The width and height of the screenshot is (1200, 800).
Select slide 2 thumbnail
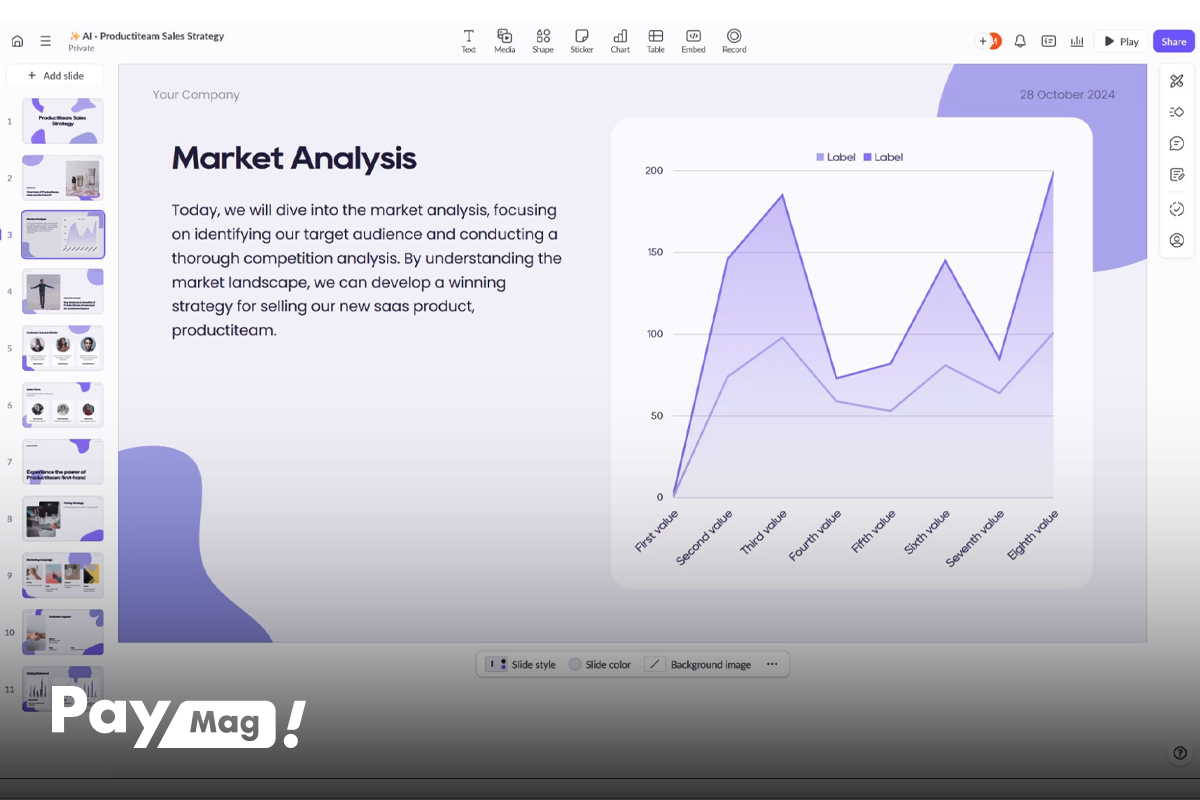pyautogui.click(x=63, y=178)
